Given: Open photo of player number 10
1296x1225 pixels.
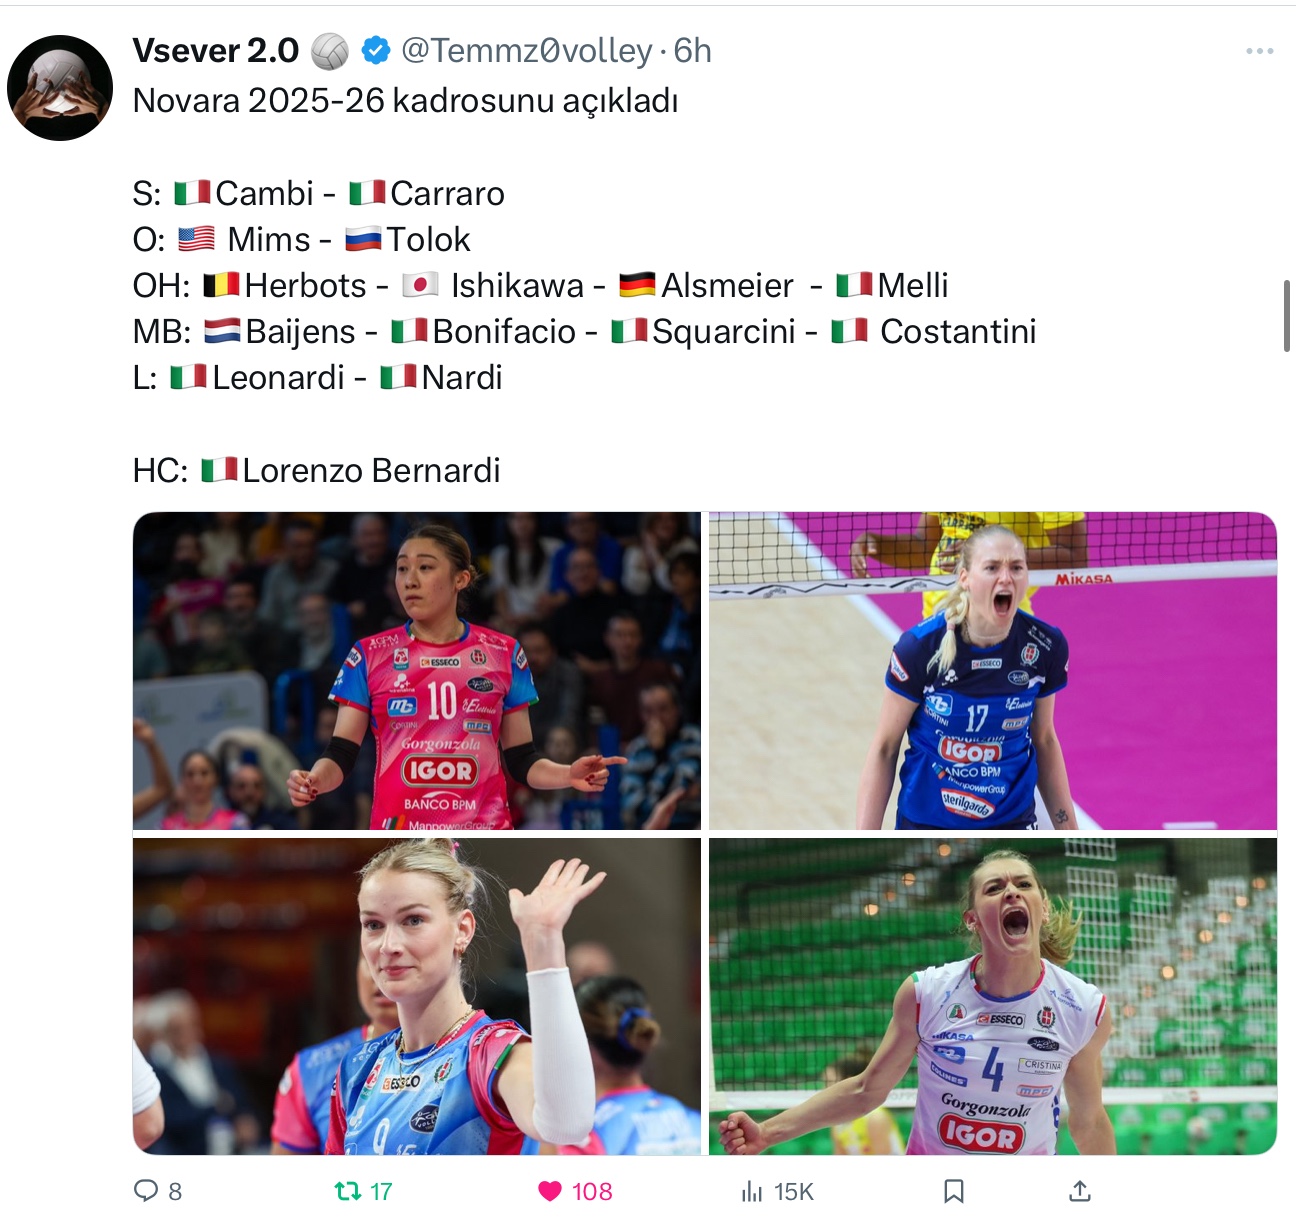Looking at the screenshot, I should (417, 671).
